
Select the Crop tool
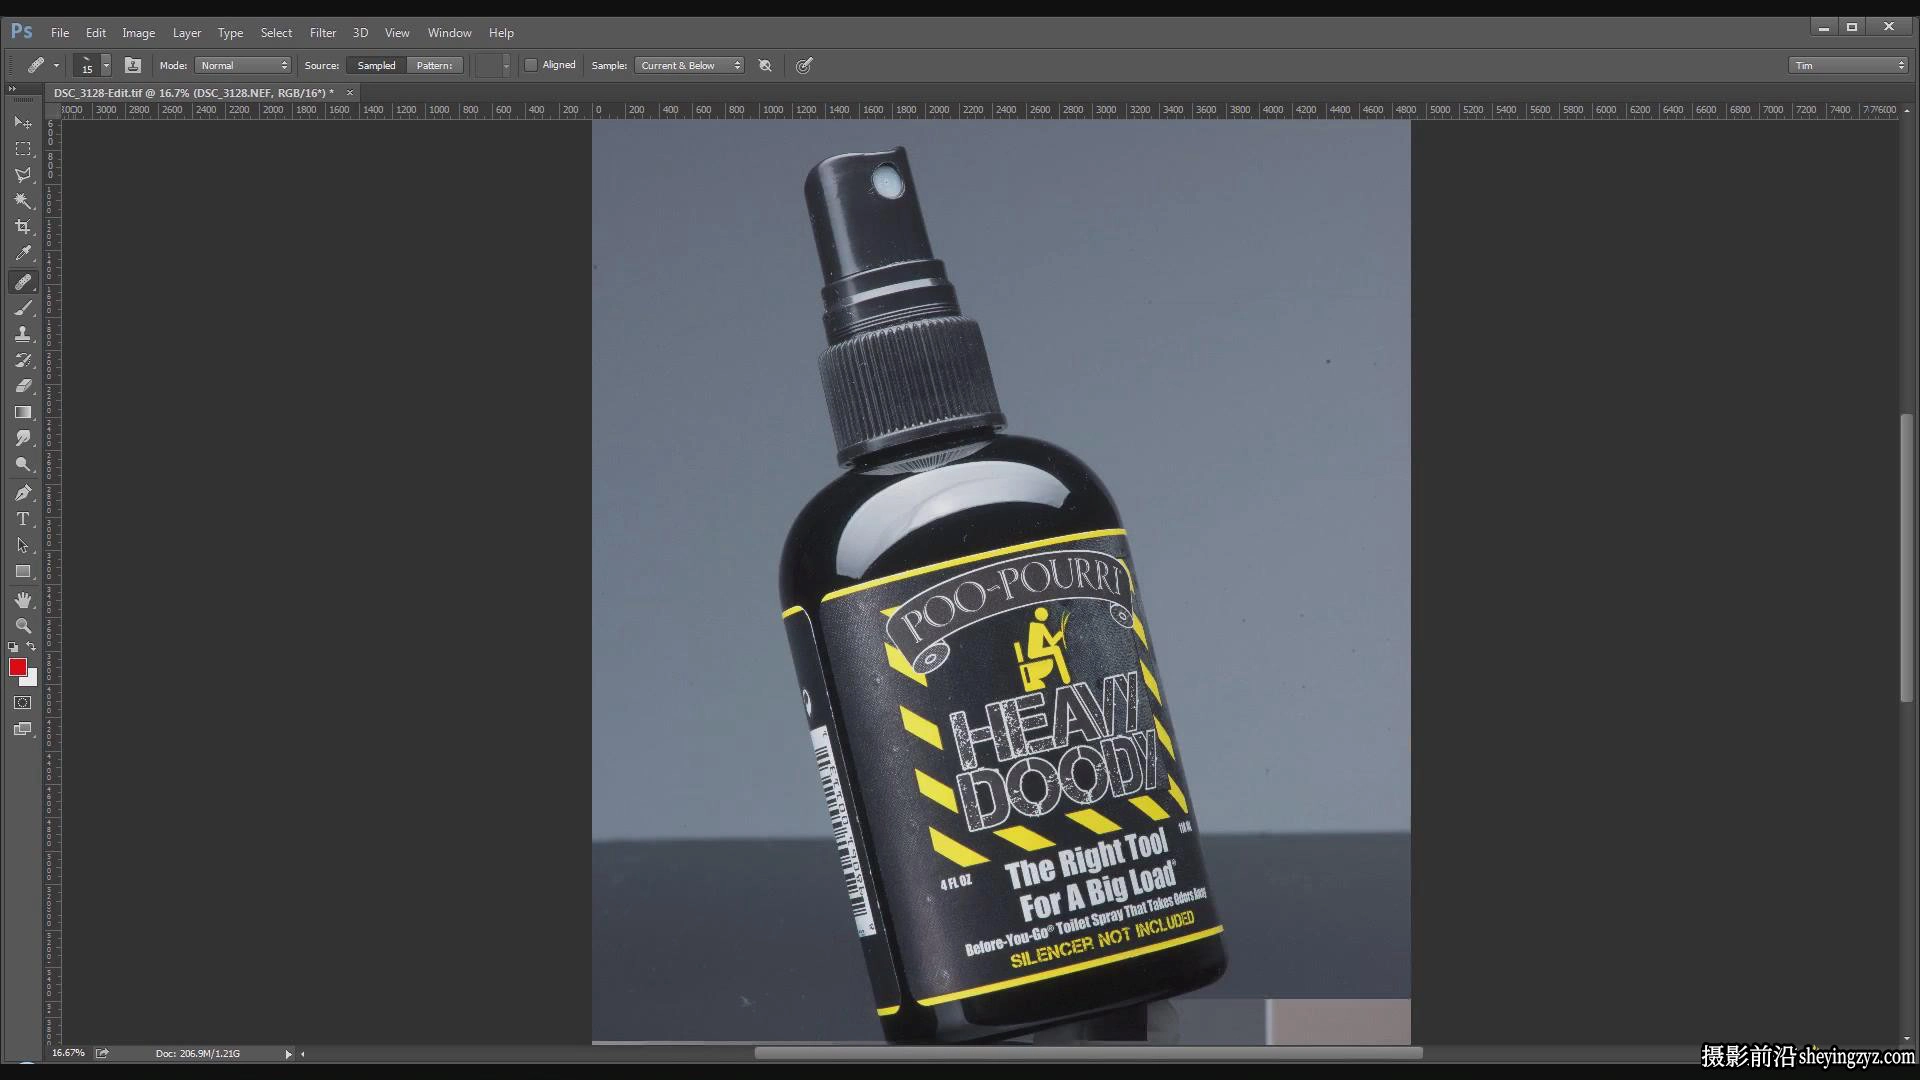[x=23, y=227]
